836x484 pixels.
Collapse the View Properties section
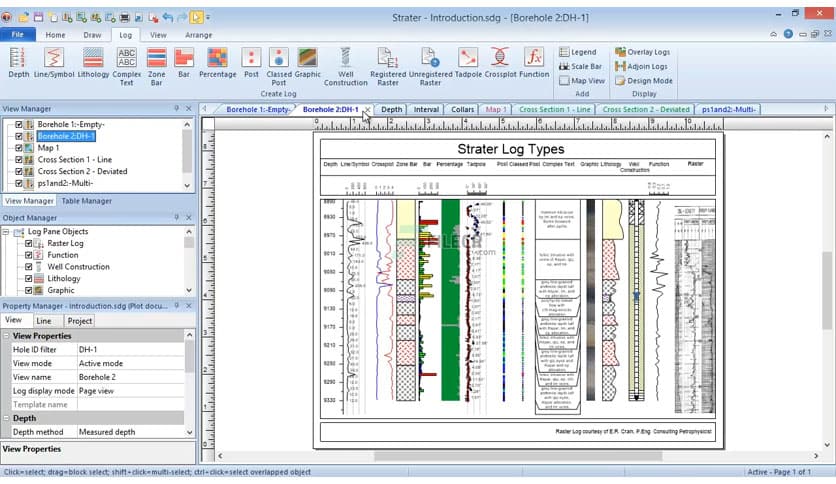pos(7,336)
